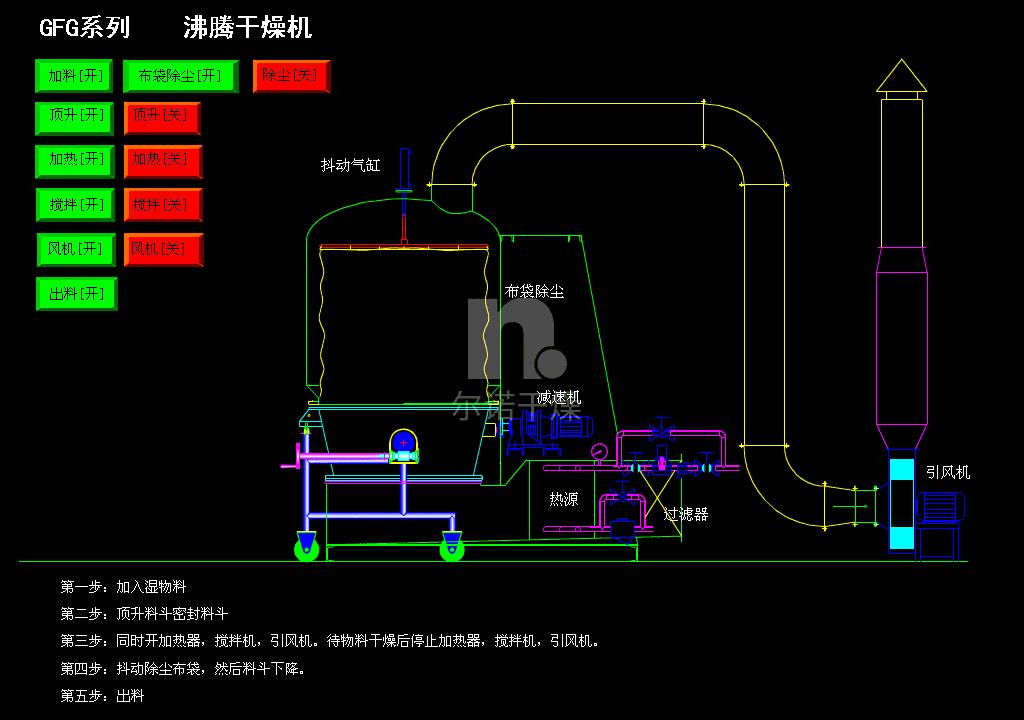Switch on fan with 风机[开]

[76, 250]
